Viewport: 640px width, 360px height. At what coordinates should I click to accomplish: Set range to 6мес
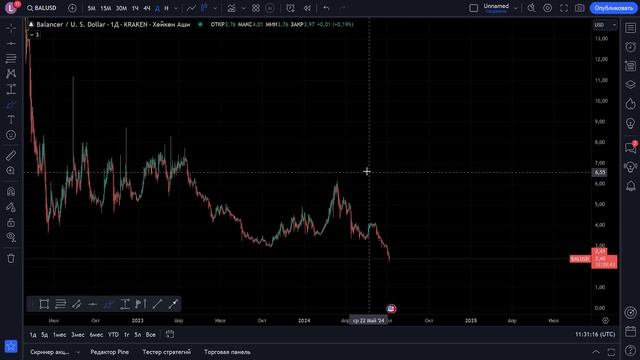pyautogui.click(x=96, y=335)
